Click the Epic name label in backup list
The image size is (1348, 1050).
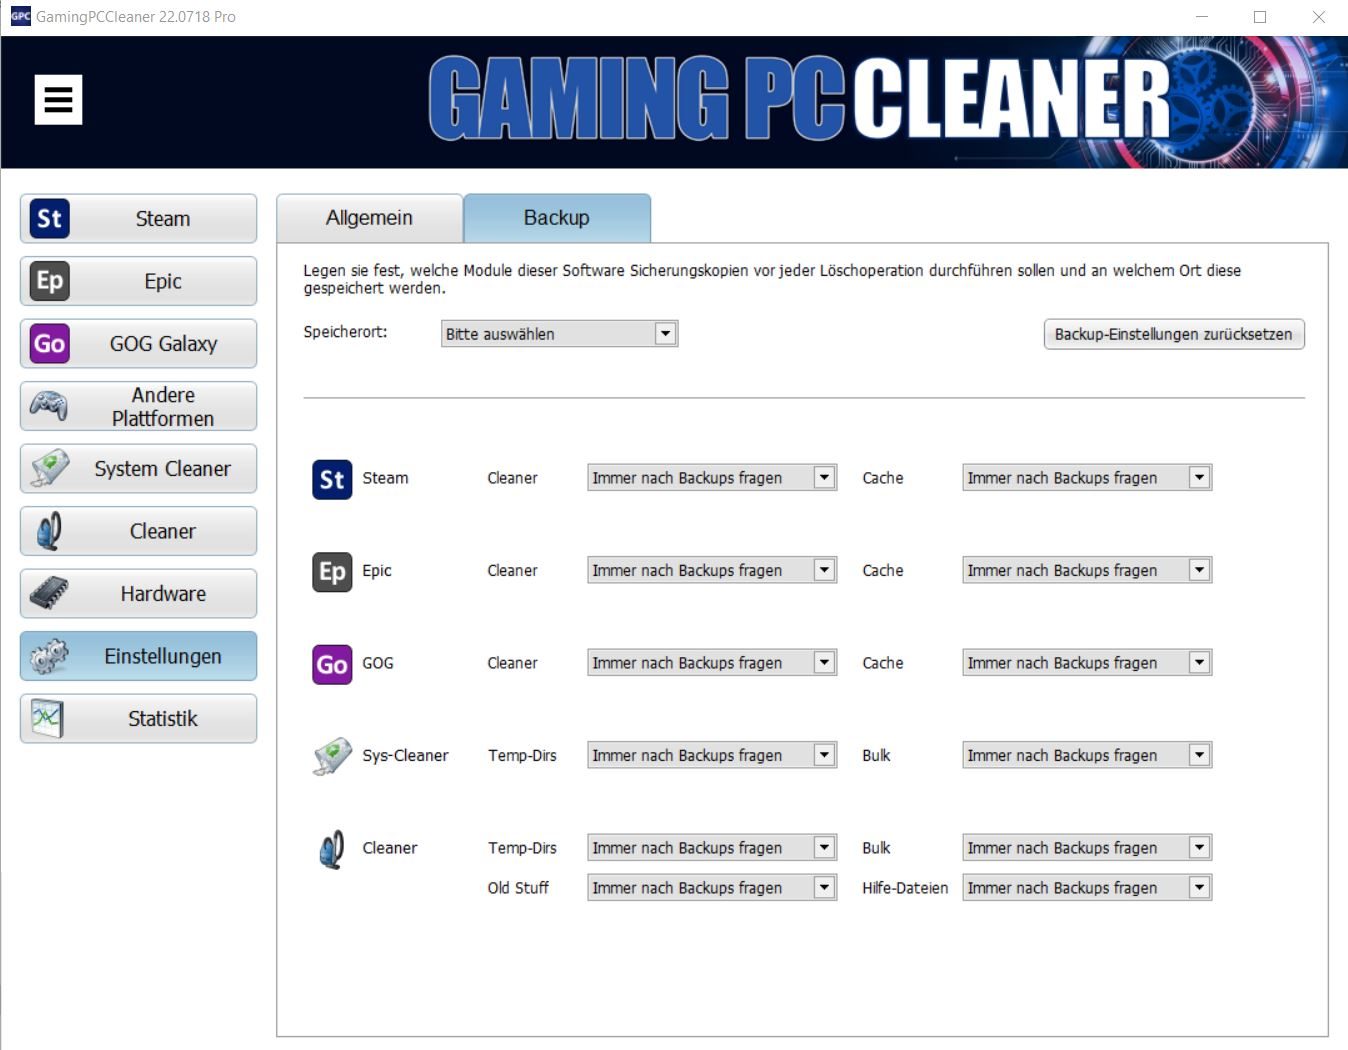[377, 570]
